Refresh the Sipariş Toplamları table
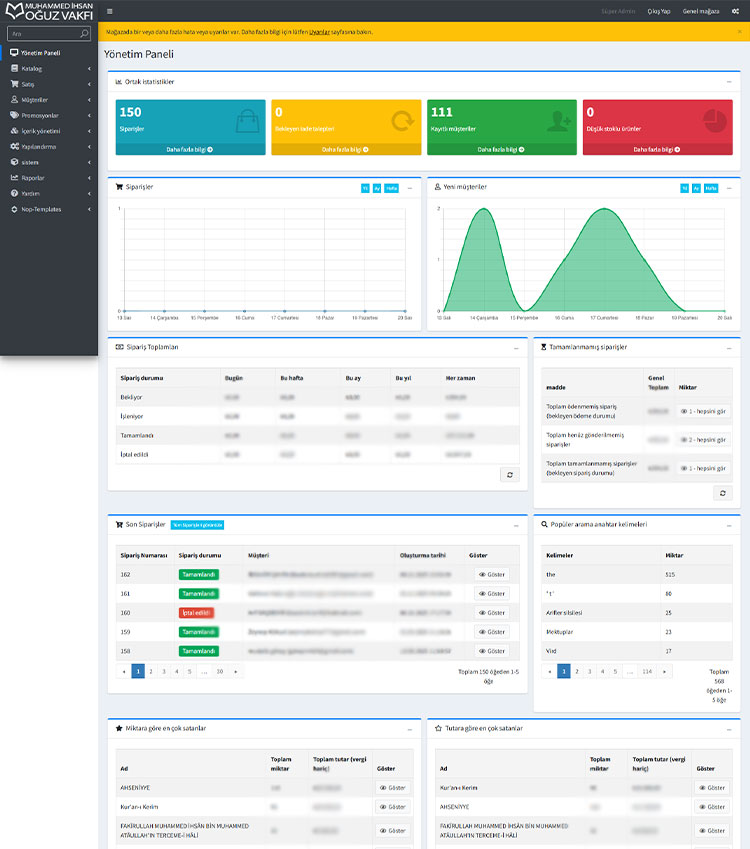This screenshot has height=849, width=750. tap(510, 475)
